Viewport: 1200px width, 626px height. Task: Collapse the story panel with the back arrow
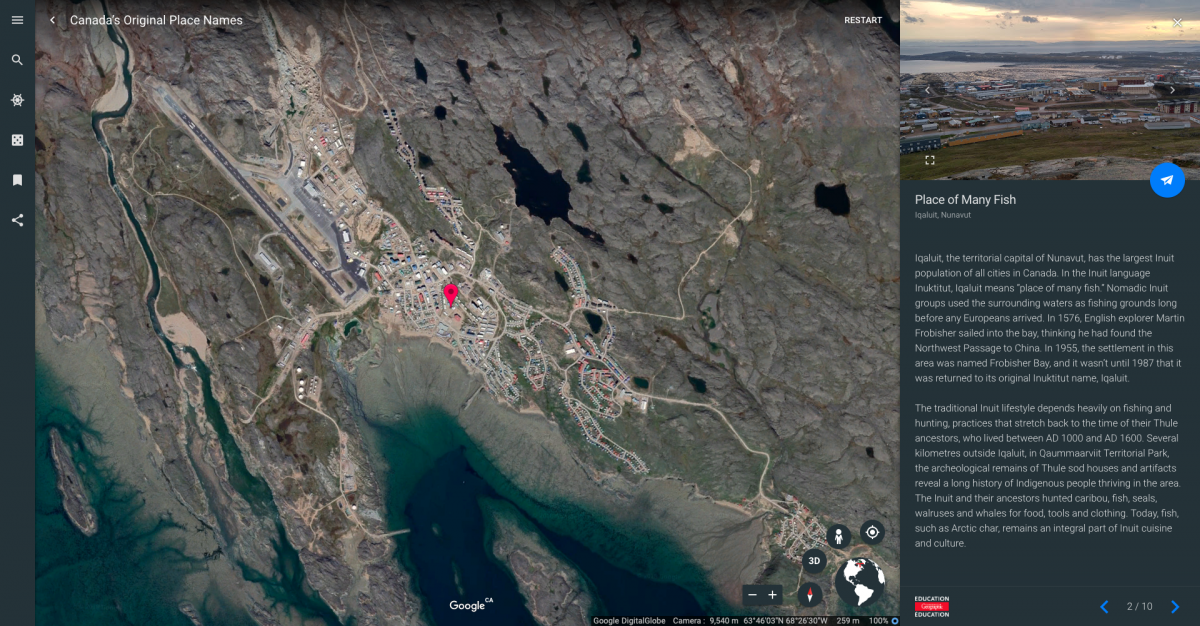52,19
